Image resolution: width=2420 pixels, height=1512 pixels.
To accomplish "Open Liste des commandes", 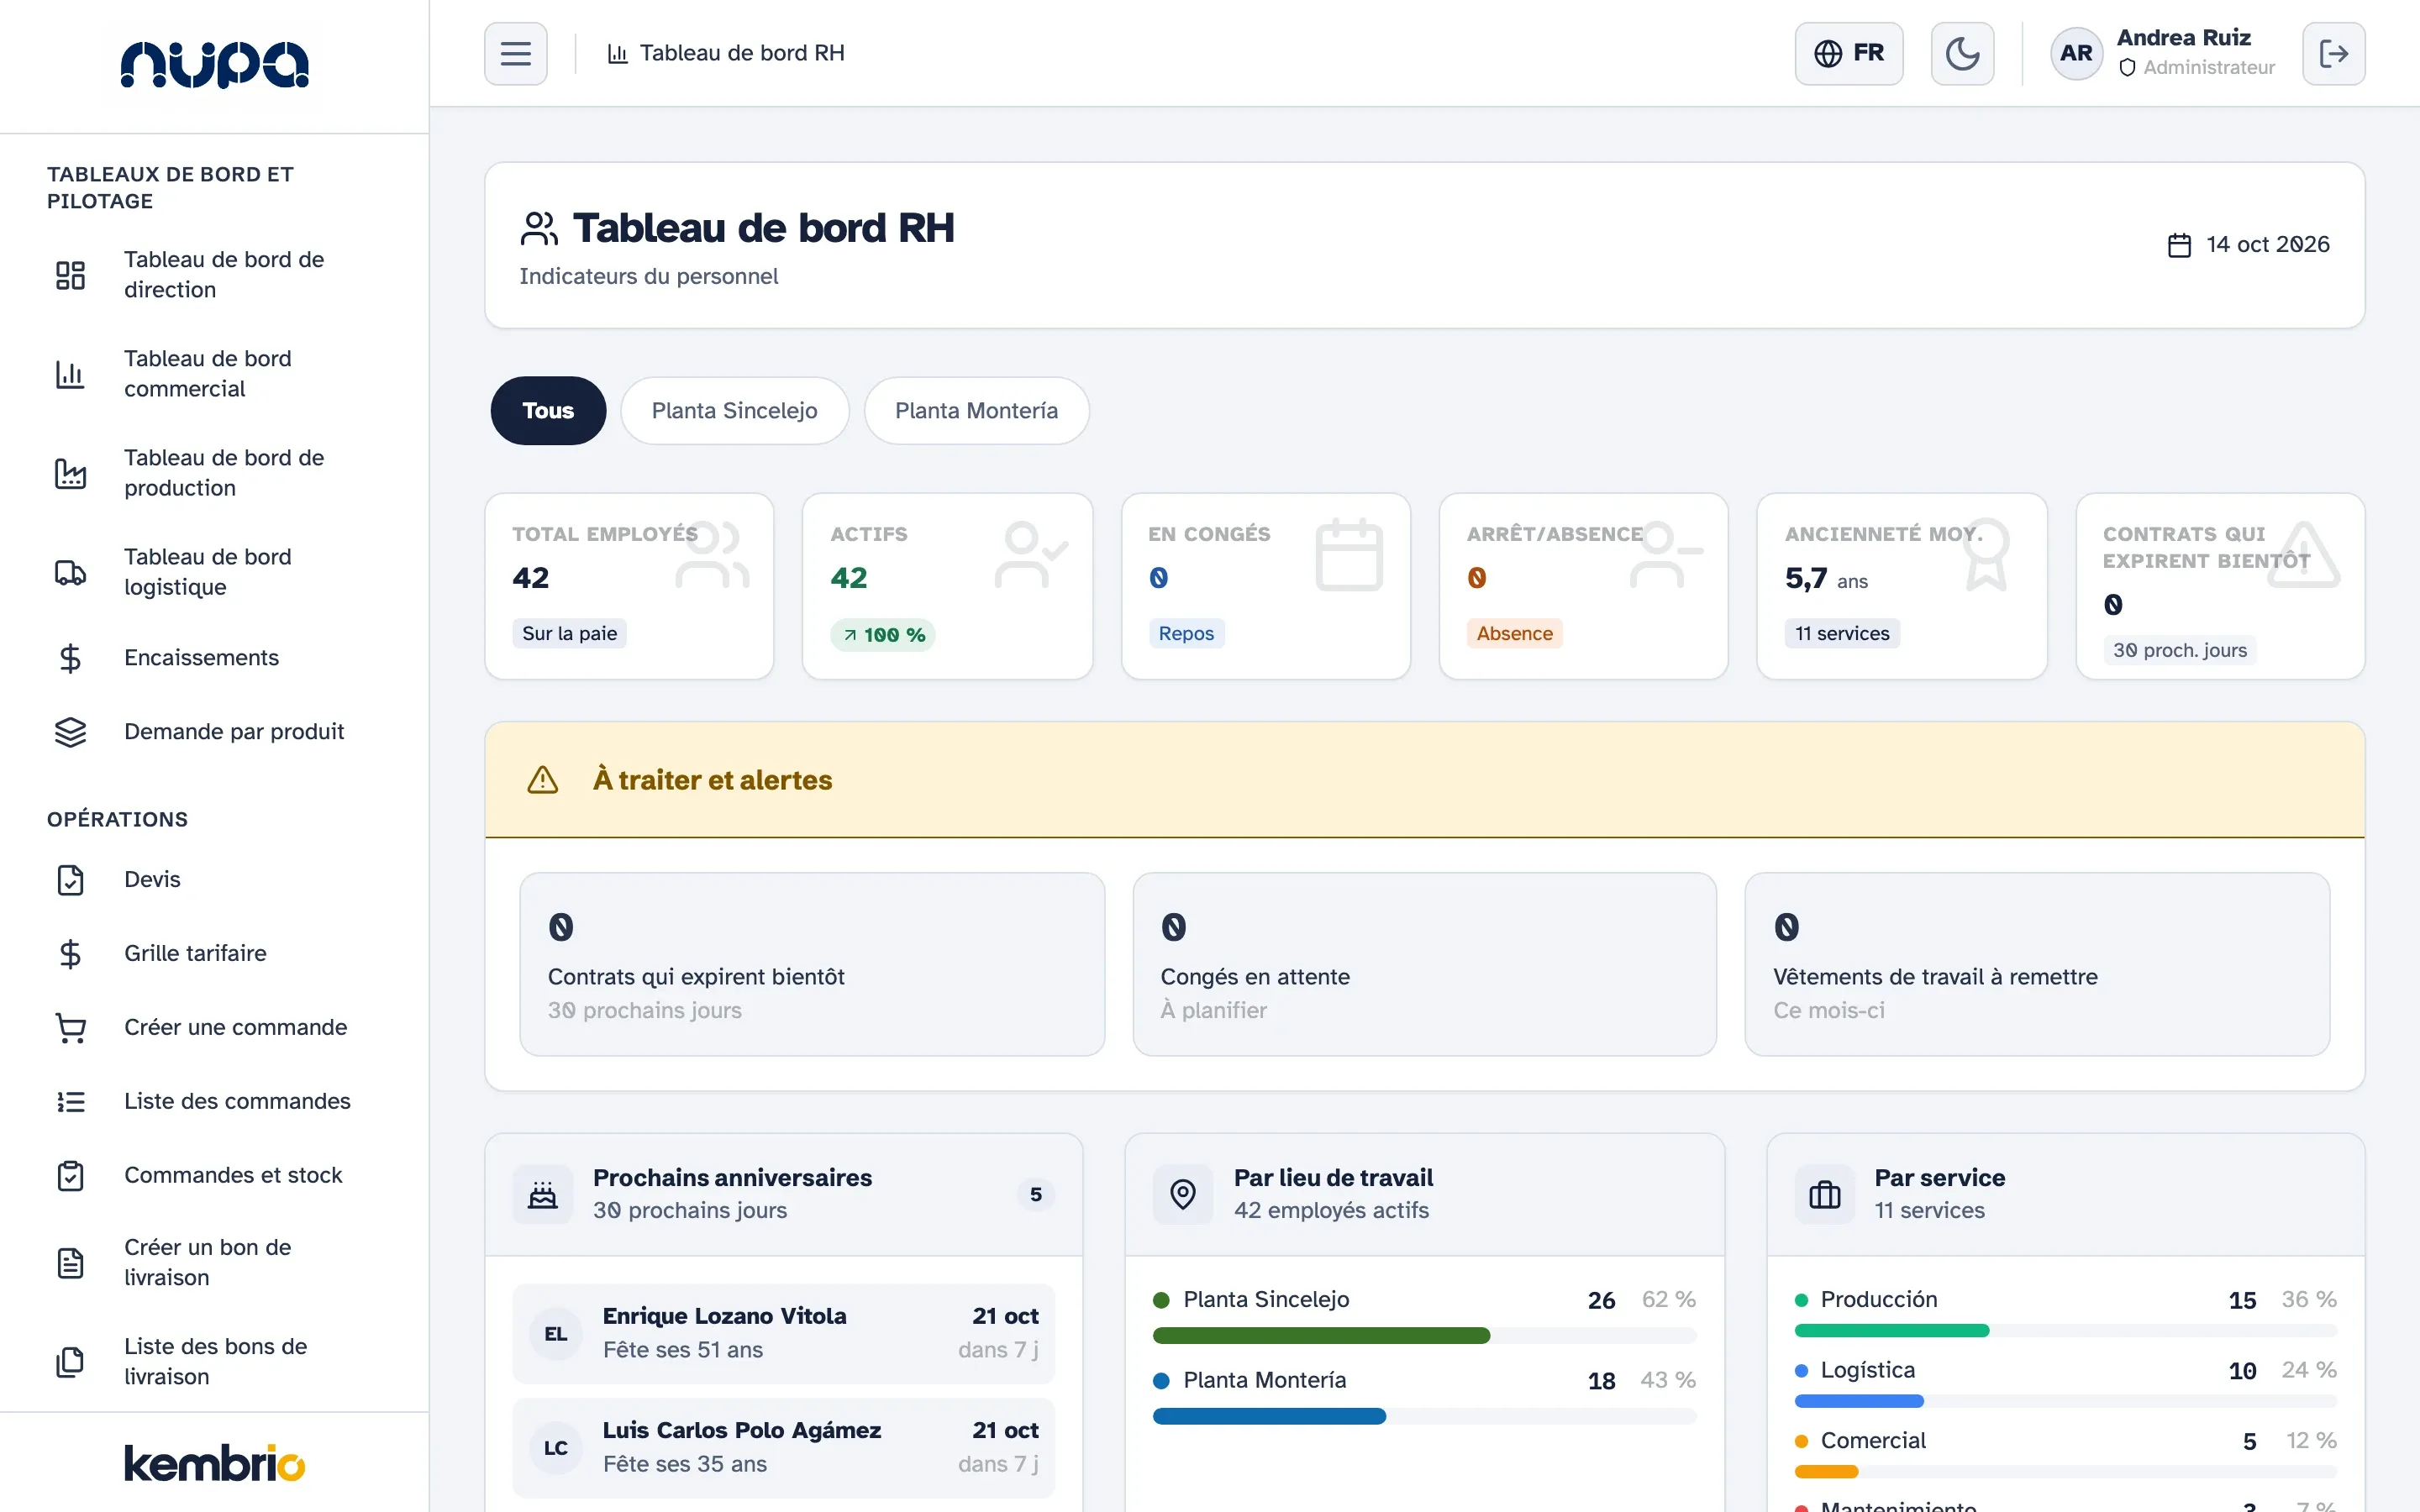I will 214,1101.
